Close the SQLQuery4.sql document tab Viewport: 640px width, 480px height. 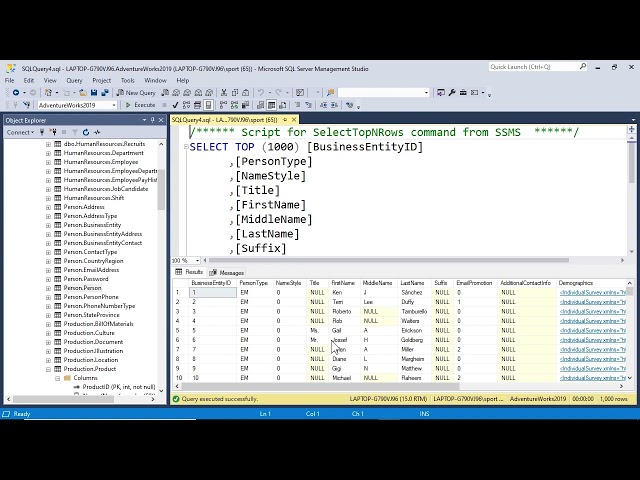[294, 120]
